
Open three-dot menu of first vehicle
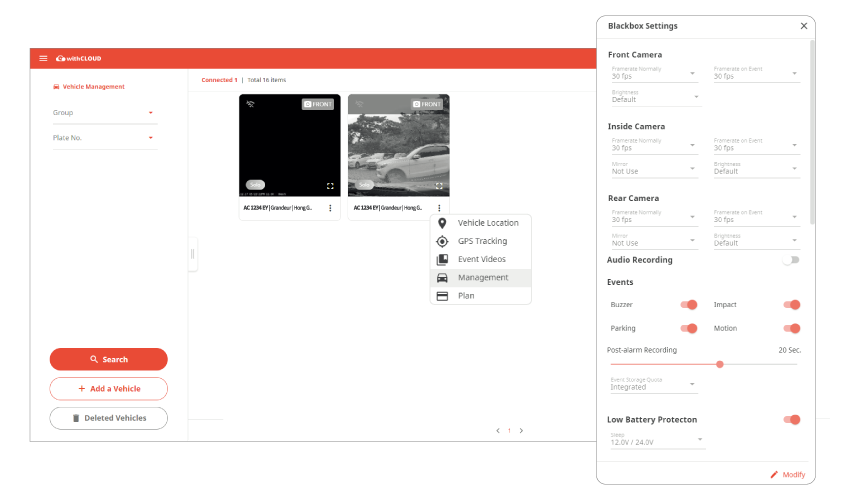click(x=330, y=208)
